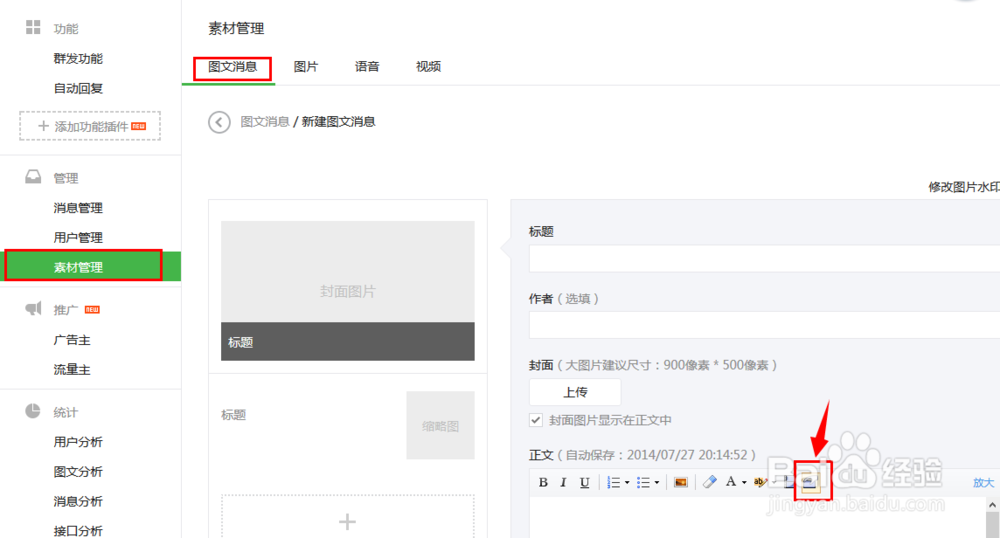
Task: Switch to the 语音 tab
Action: click(367, 67)
